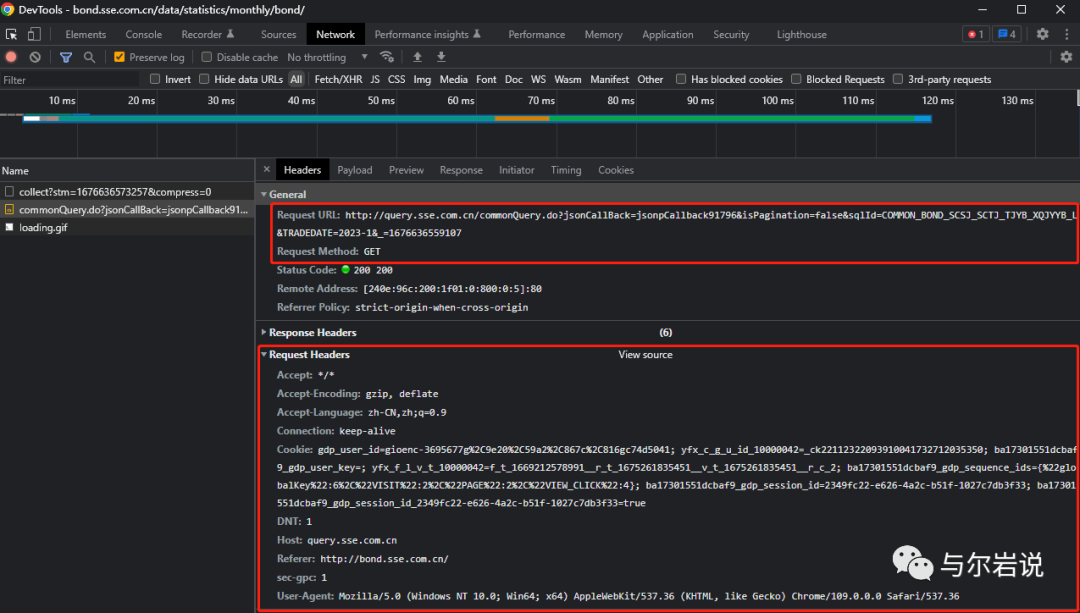Screen dimensions: 1080x613
Task: Enable Disable cache checkbox
Action: pos(207,57)
